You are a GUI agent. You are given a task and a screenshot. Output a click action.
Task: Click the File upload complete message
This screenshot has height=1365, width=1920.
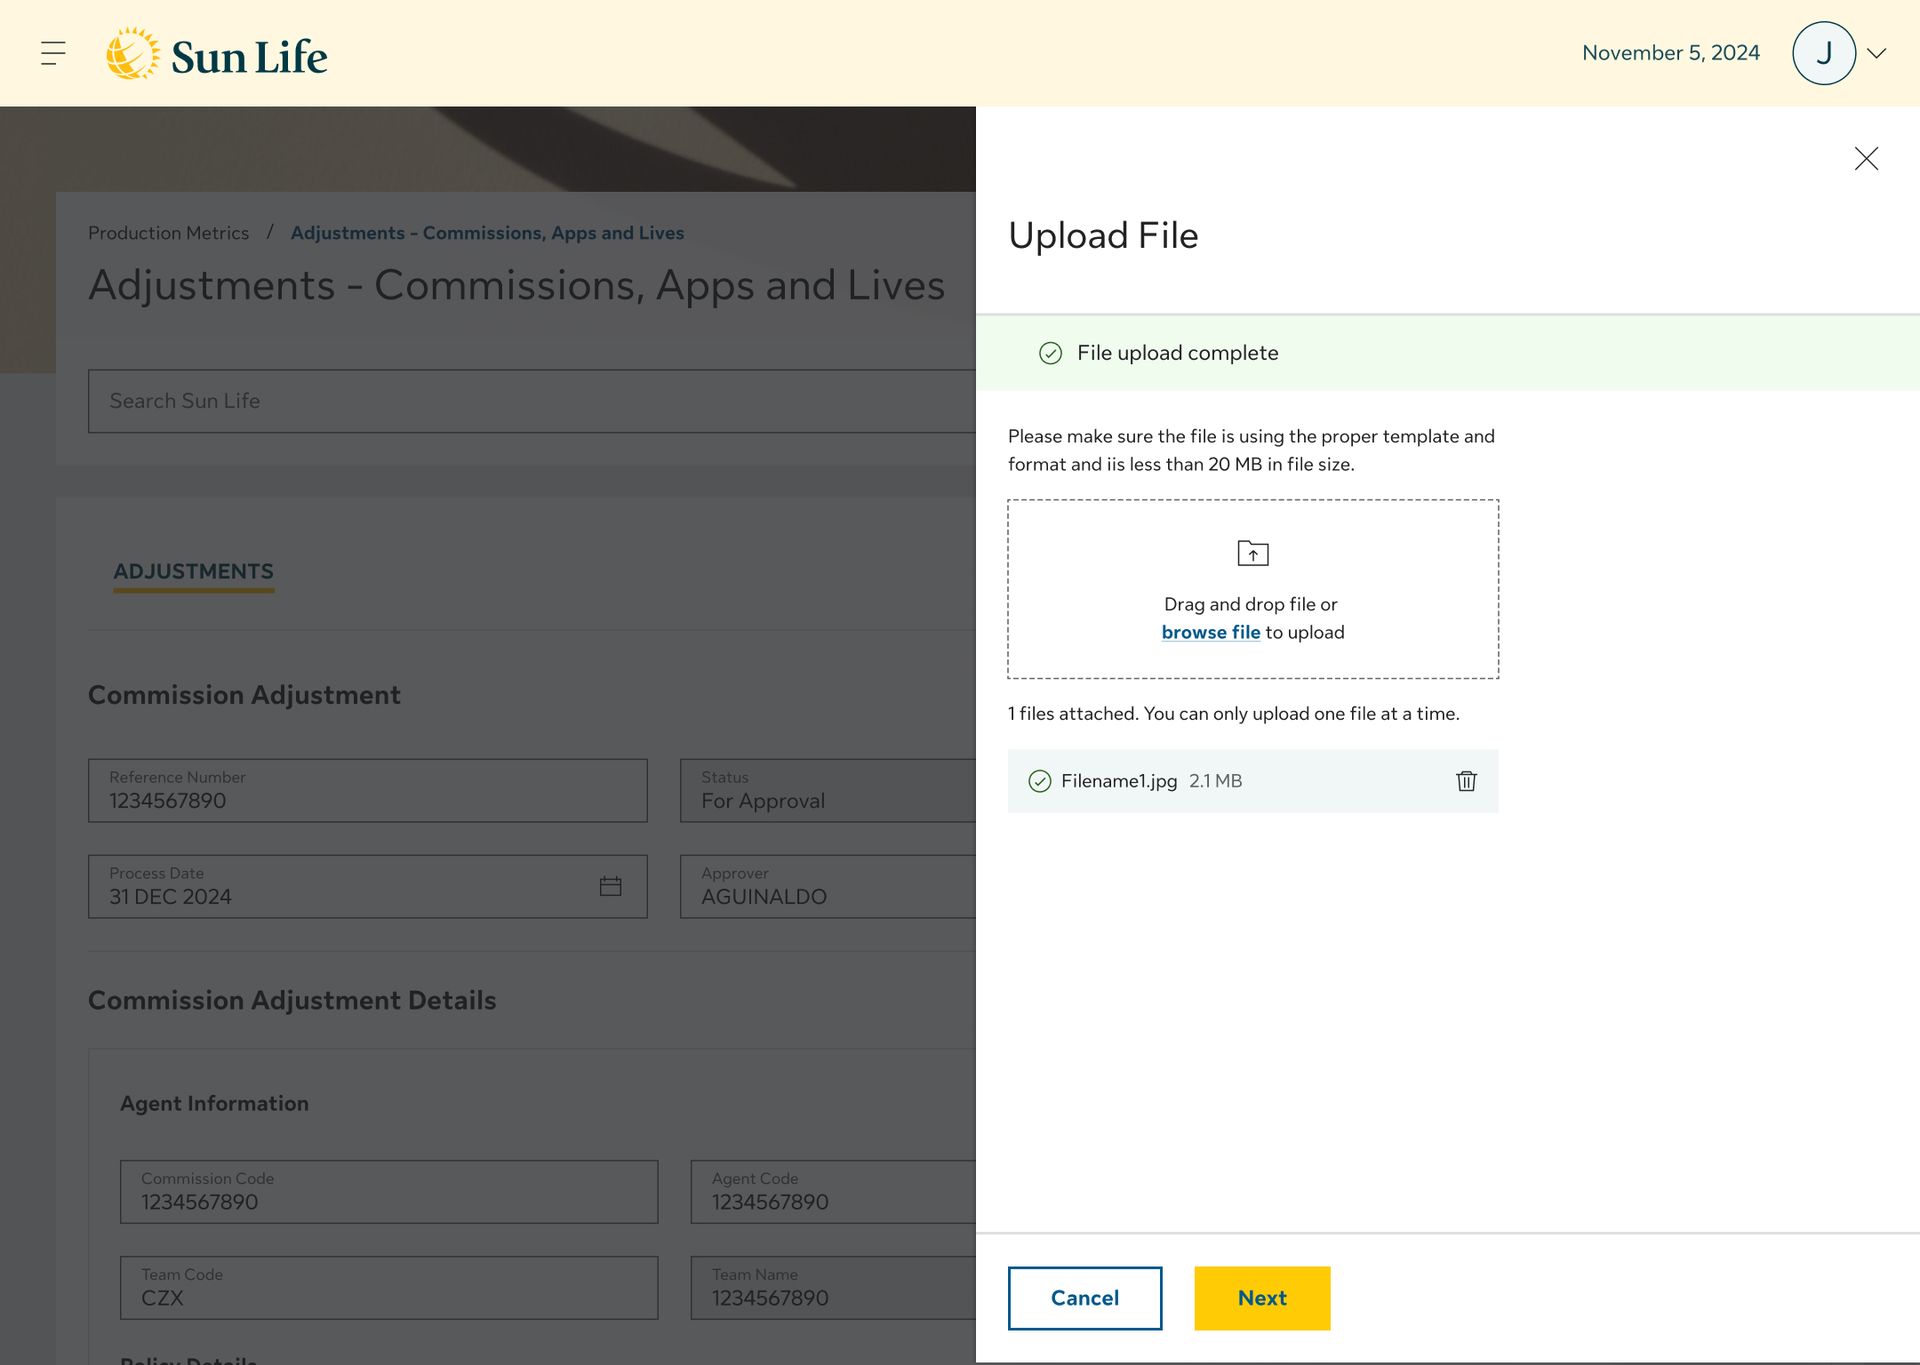pyautogui.click(x=1177, y=353)
